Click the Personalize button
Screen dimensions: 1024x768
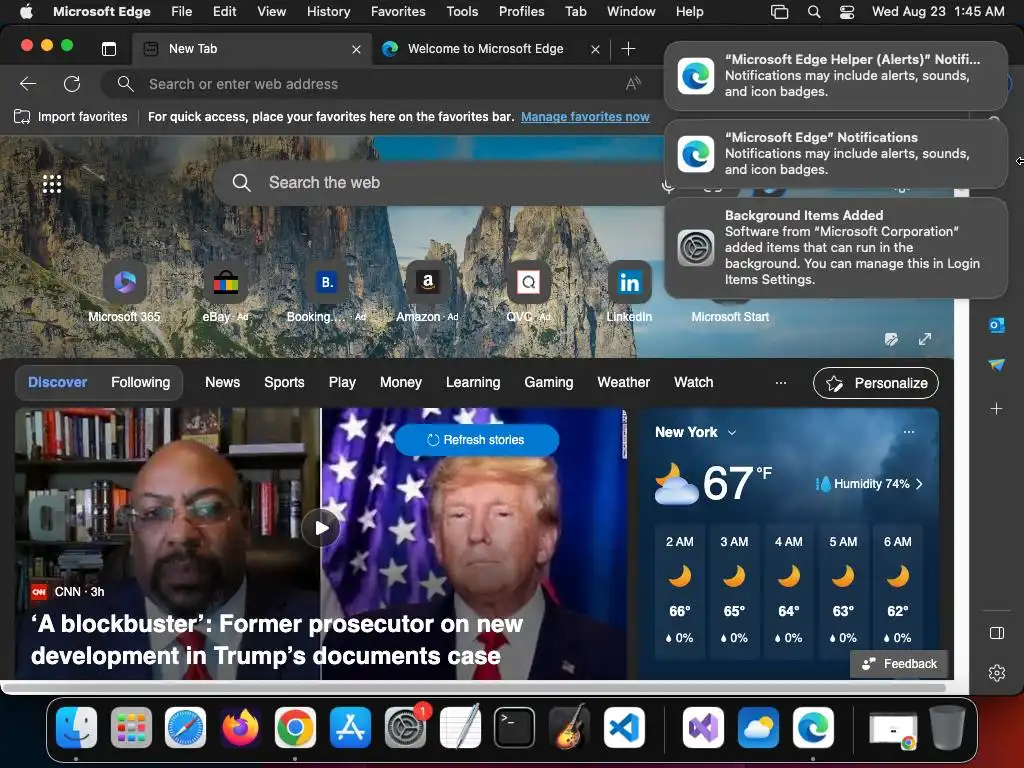pos(876,383)
